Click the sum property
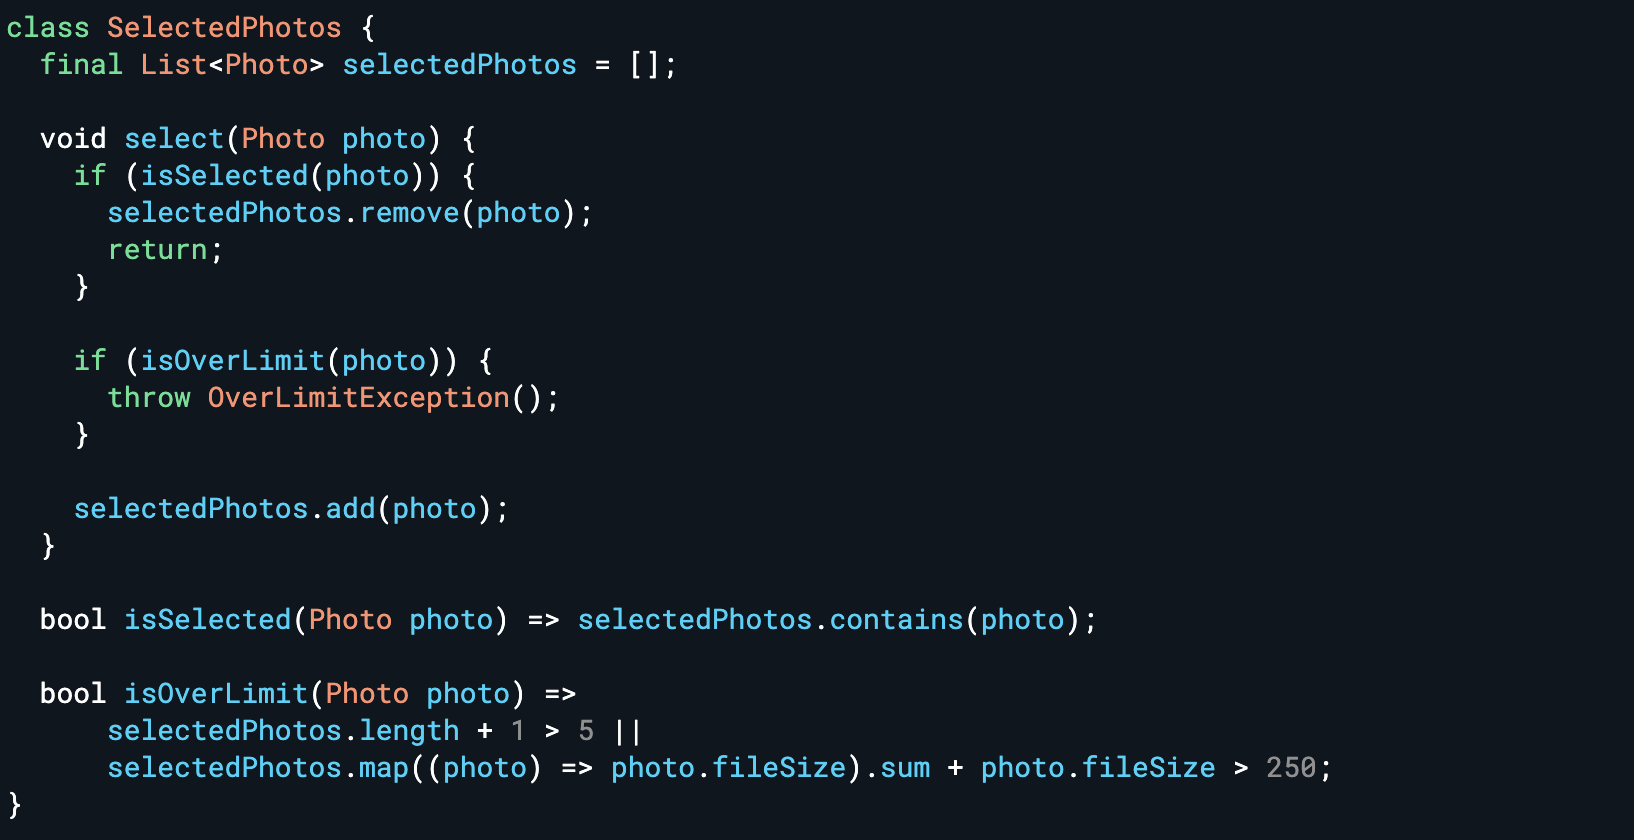The width and height of the screenshot is (1634, 840). (x=905, y=768)
